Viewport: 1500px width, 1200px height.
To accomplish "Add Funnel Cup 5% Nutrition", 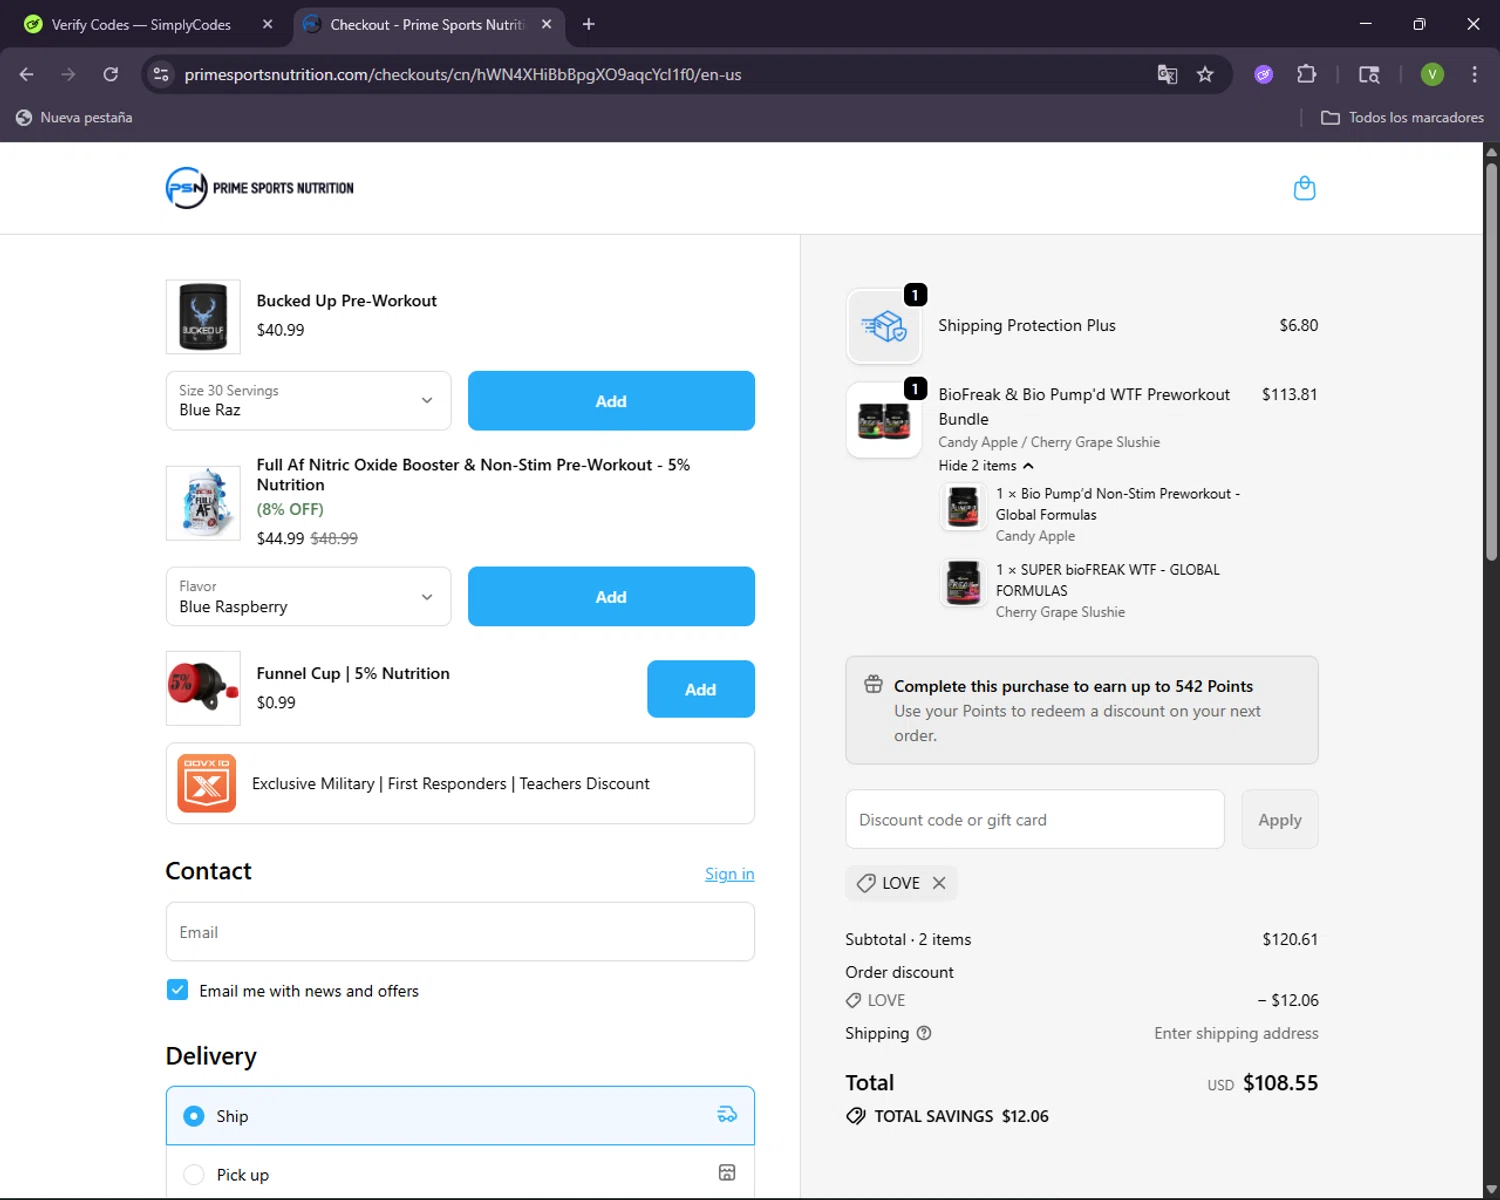I will coord(700,689).
